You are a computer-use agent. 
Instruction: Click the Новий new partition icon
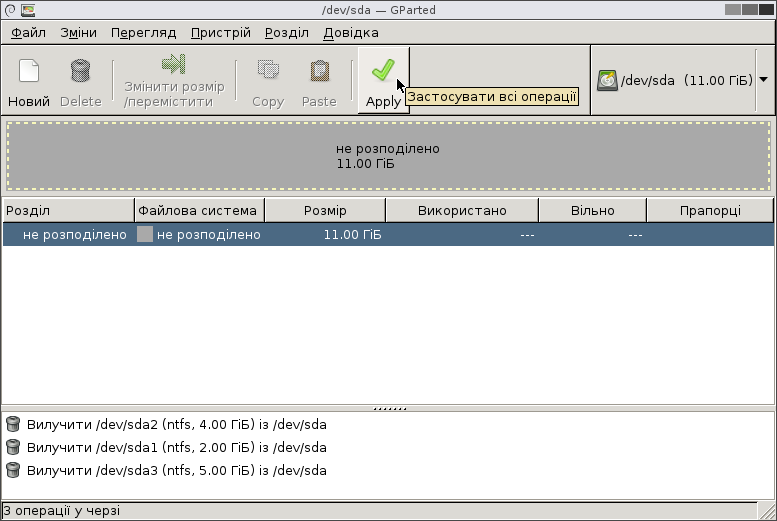[x=29, y=71]
